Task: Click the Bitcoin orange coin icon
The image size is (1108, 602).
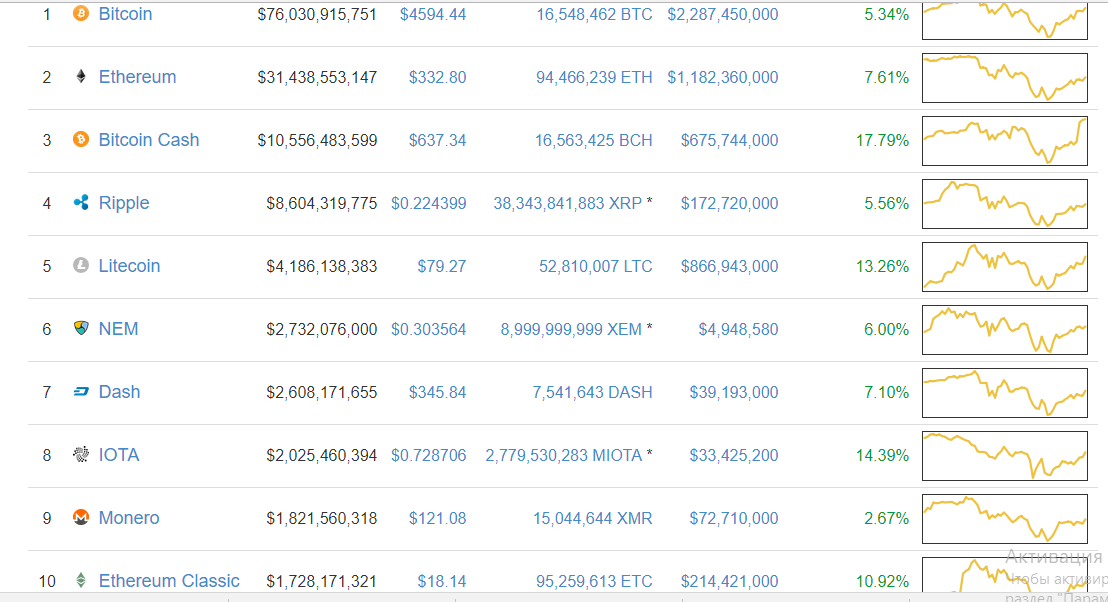Action: tap(81, 14)
